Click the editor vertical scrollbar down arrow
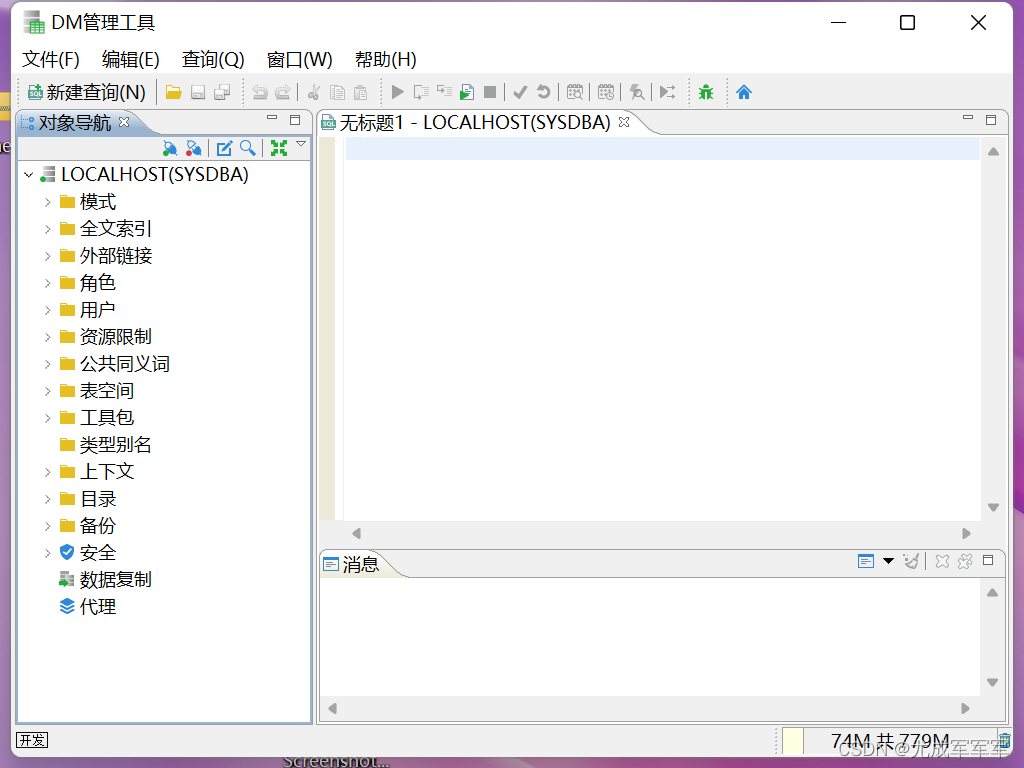Image resolution: width=1024 pixels, height=768 pixels. pyautogui.click(x=993, y=507)
